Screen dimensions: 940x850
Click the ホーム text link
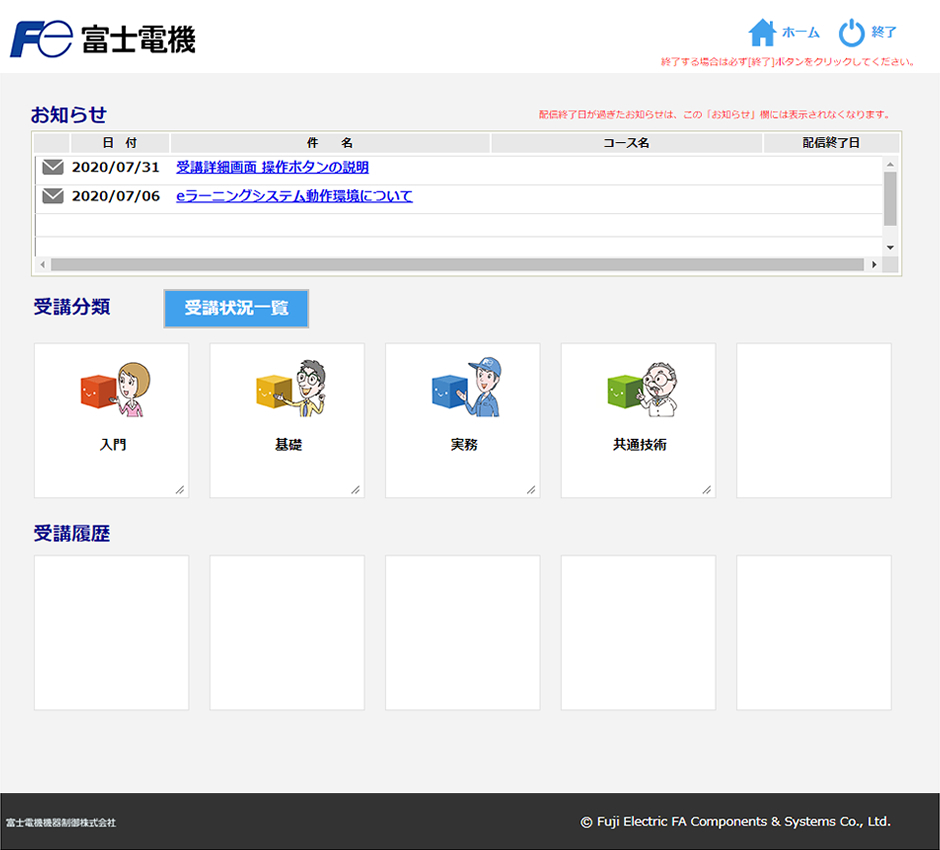[800, 32]
